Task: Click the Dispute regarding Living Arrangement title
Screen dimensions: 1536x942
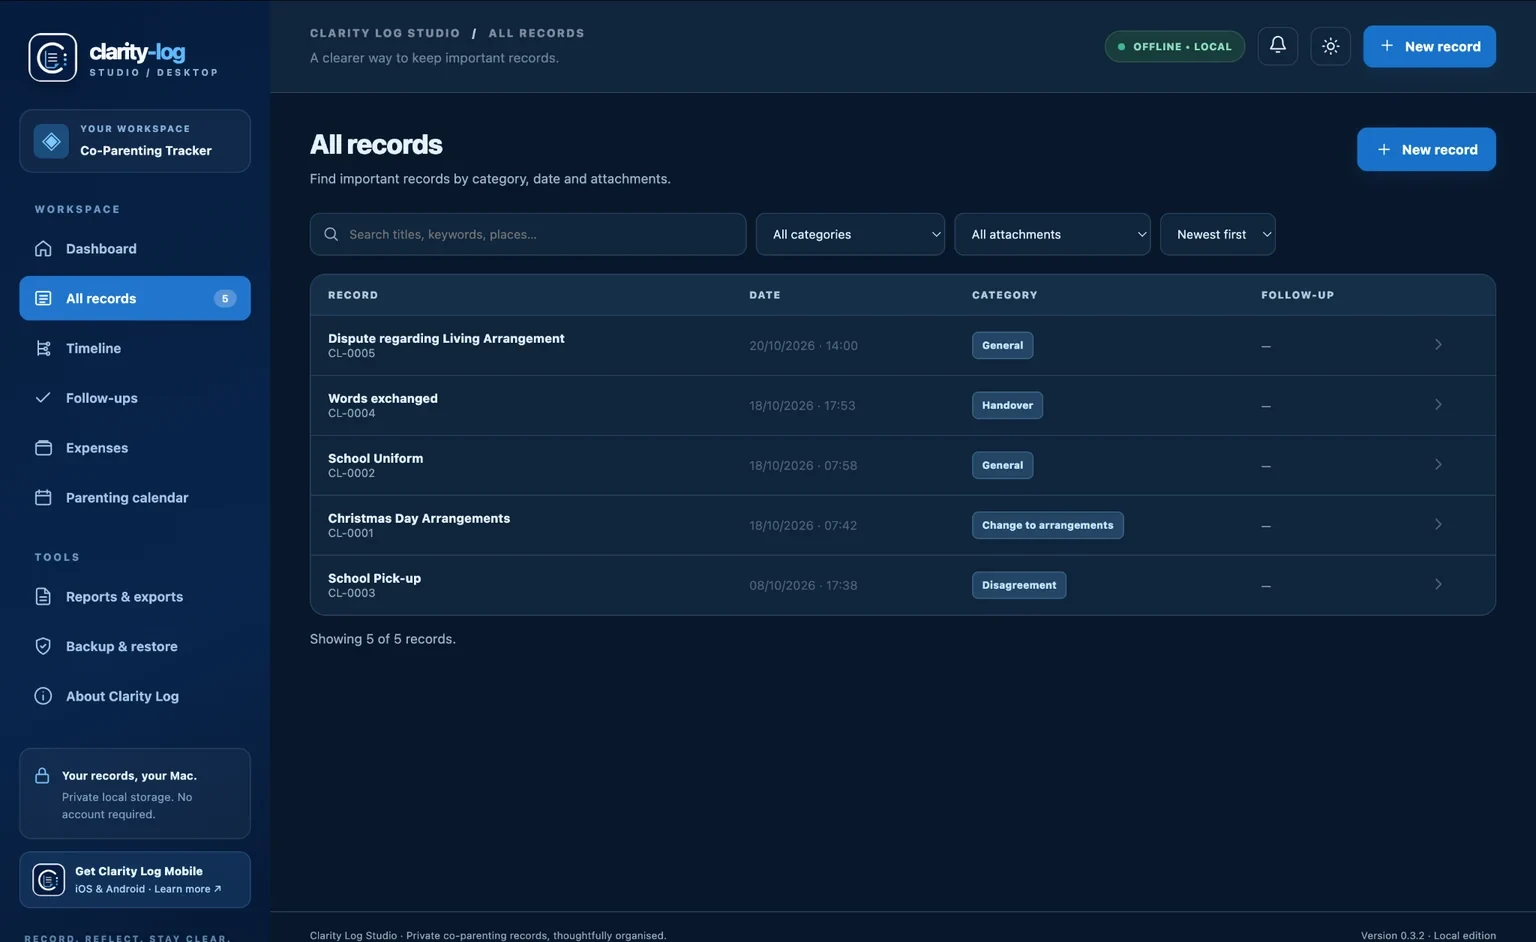Action: 446,339
